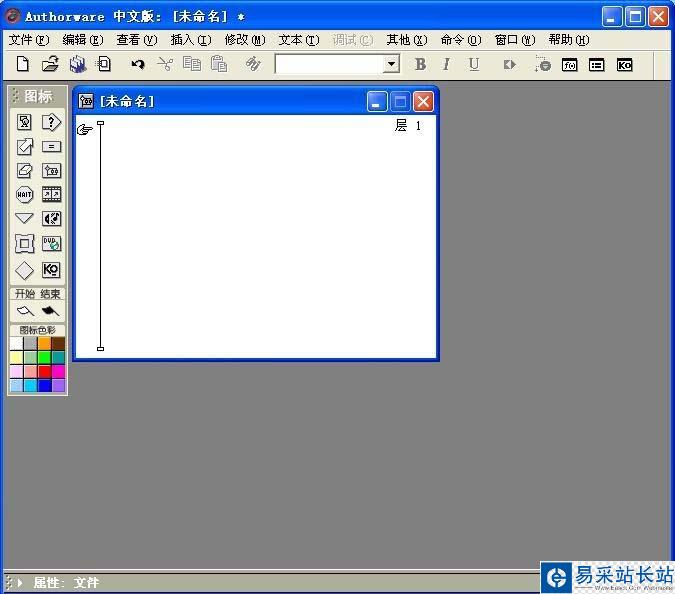Click the Copy toolbar icon
675x594 pixels.
point(192,64)
